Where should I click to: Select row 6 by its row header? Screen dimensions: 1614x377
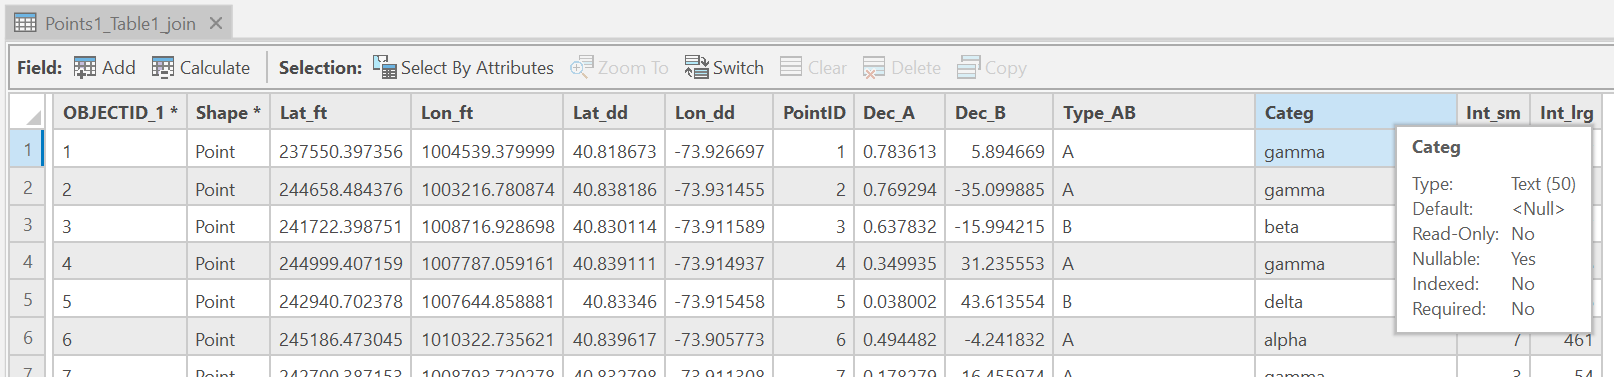(x=28, y=338)
